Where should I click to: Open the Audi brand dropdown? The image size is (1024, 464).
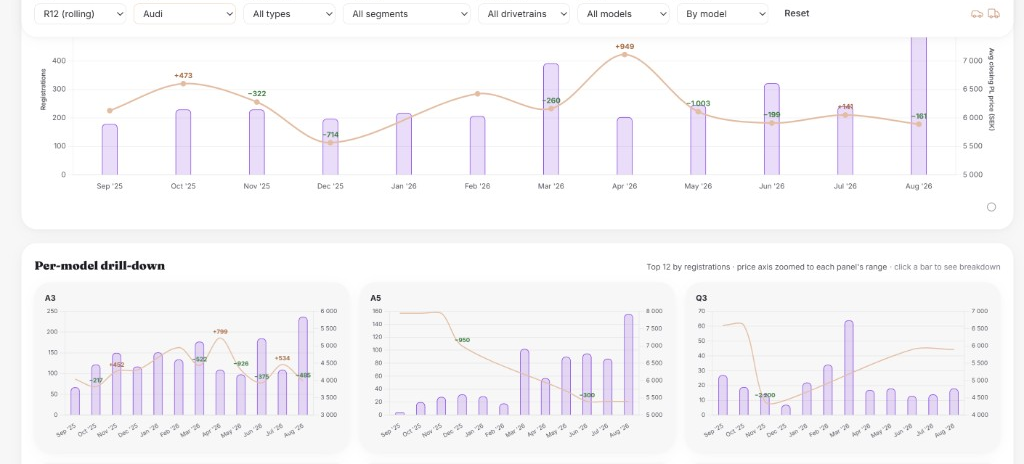(x=185, y=14)
